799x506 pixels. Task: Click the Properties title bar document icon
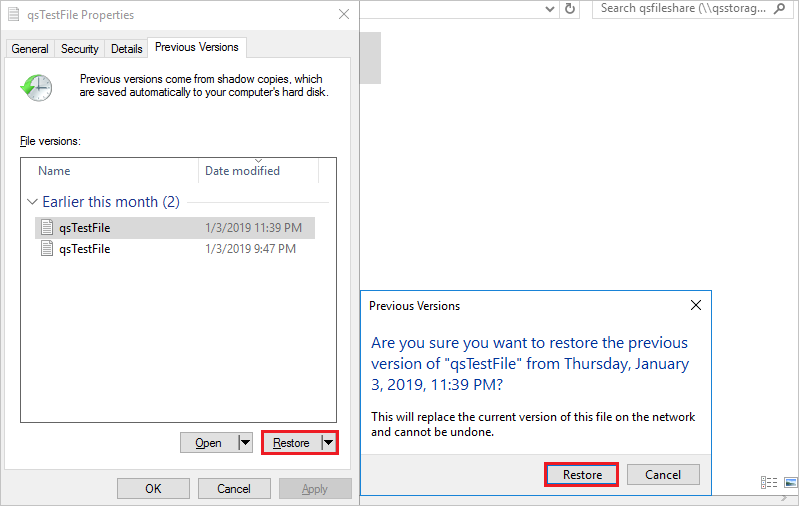click(x=14, y=14)
